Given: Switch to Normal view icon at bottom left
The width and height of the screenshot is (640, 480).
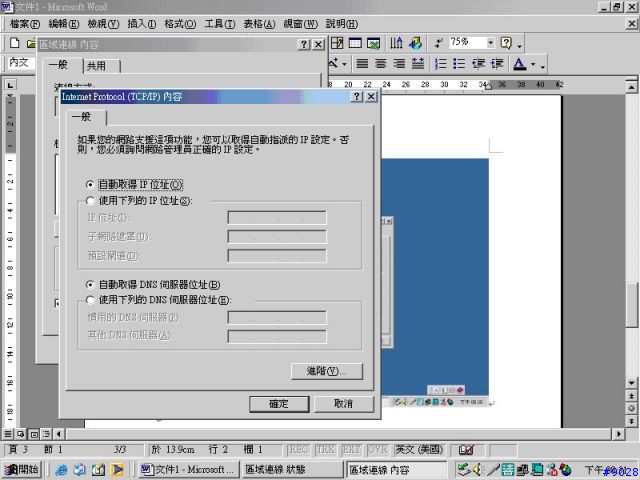Looking at the screenshot, I should 8,434.
